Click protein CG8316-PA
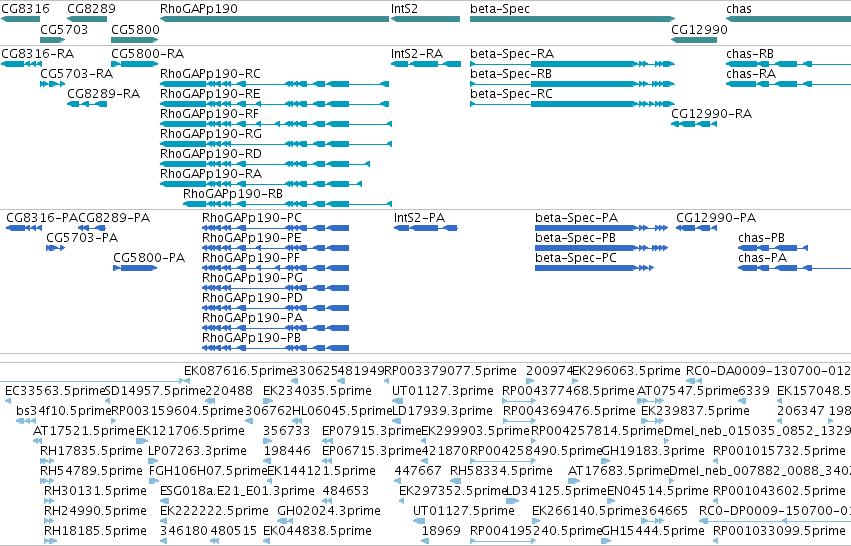 click(24, 228)
